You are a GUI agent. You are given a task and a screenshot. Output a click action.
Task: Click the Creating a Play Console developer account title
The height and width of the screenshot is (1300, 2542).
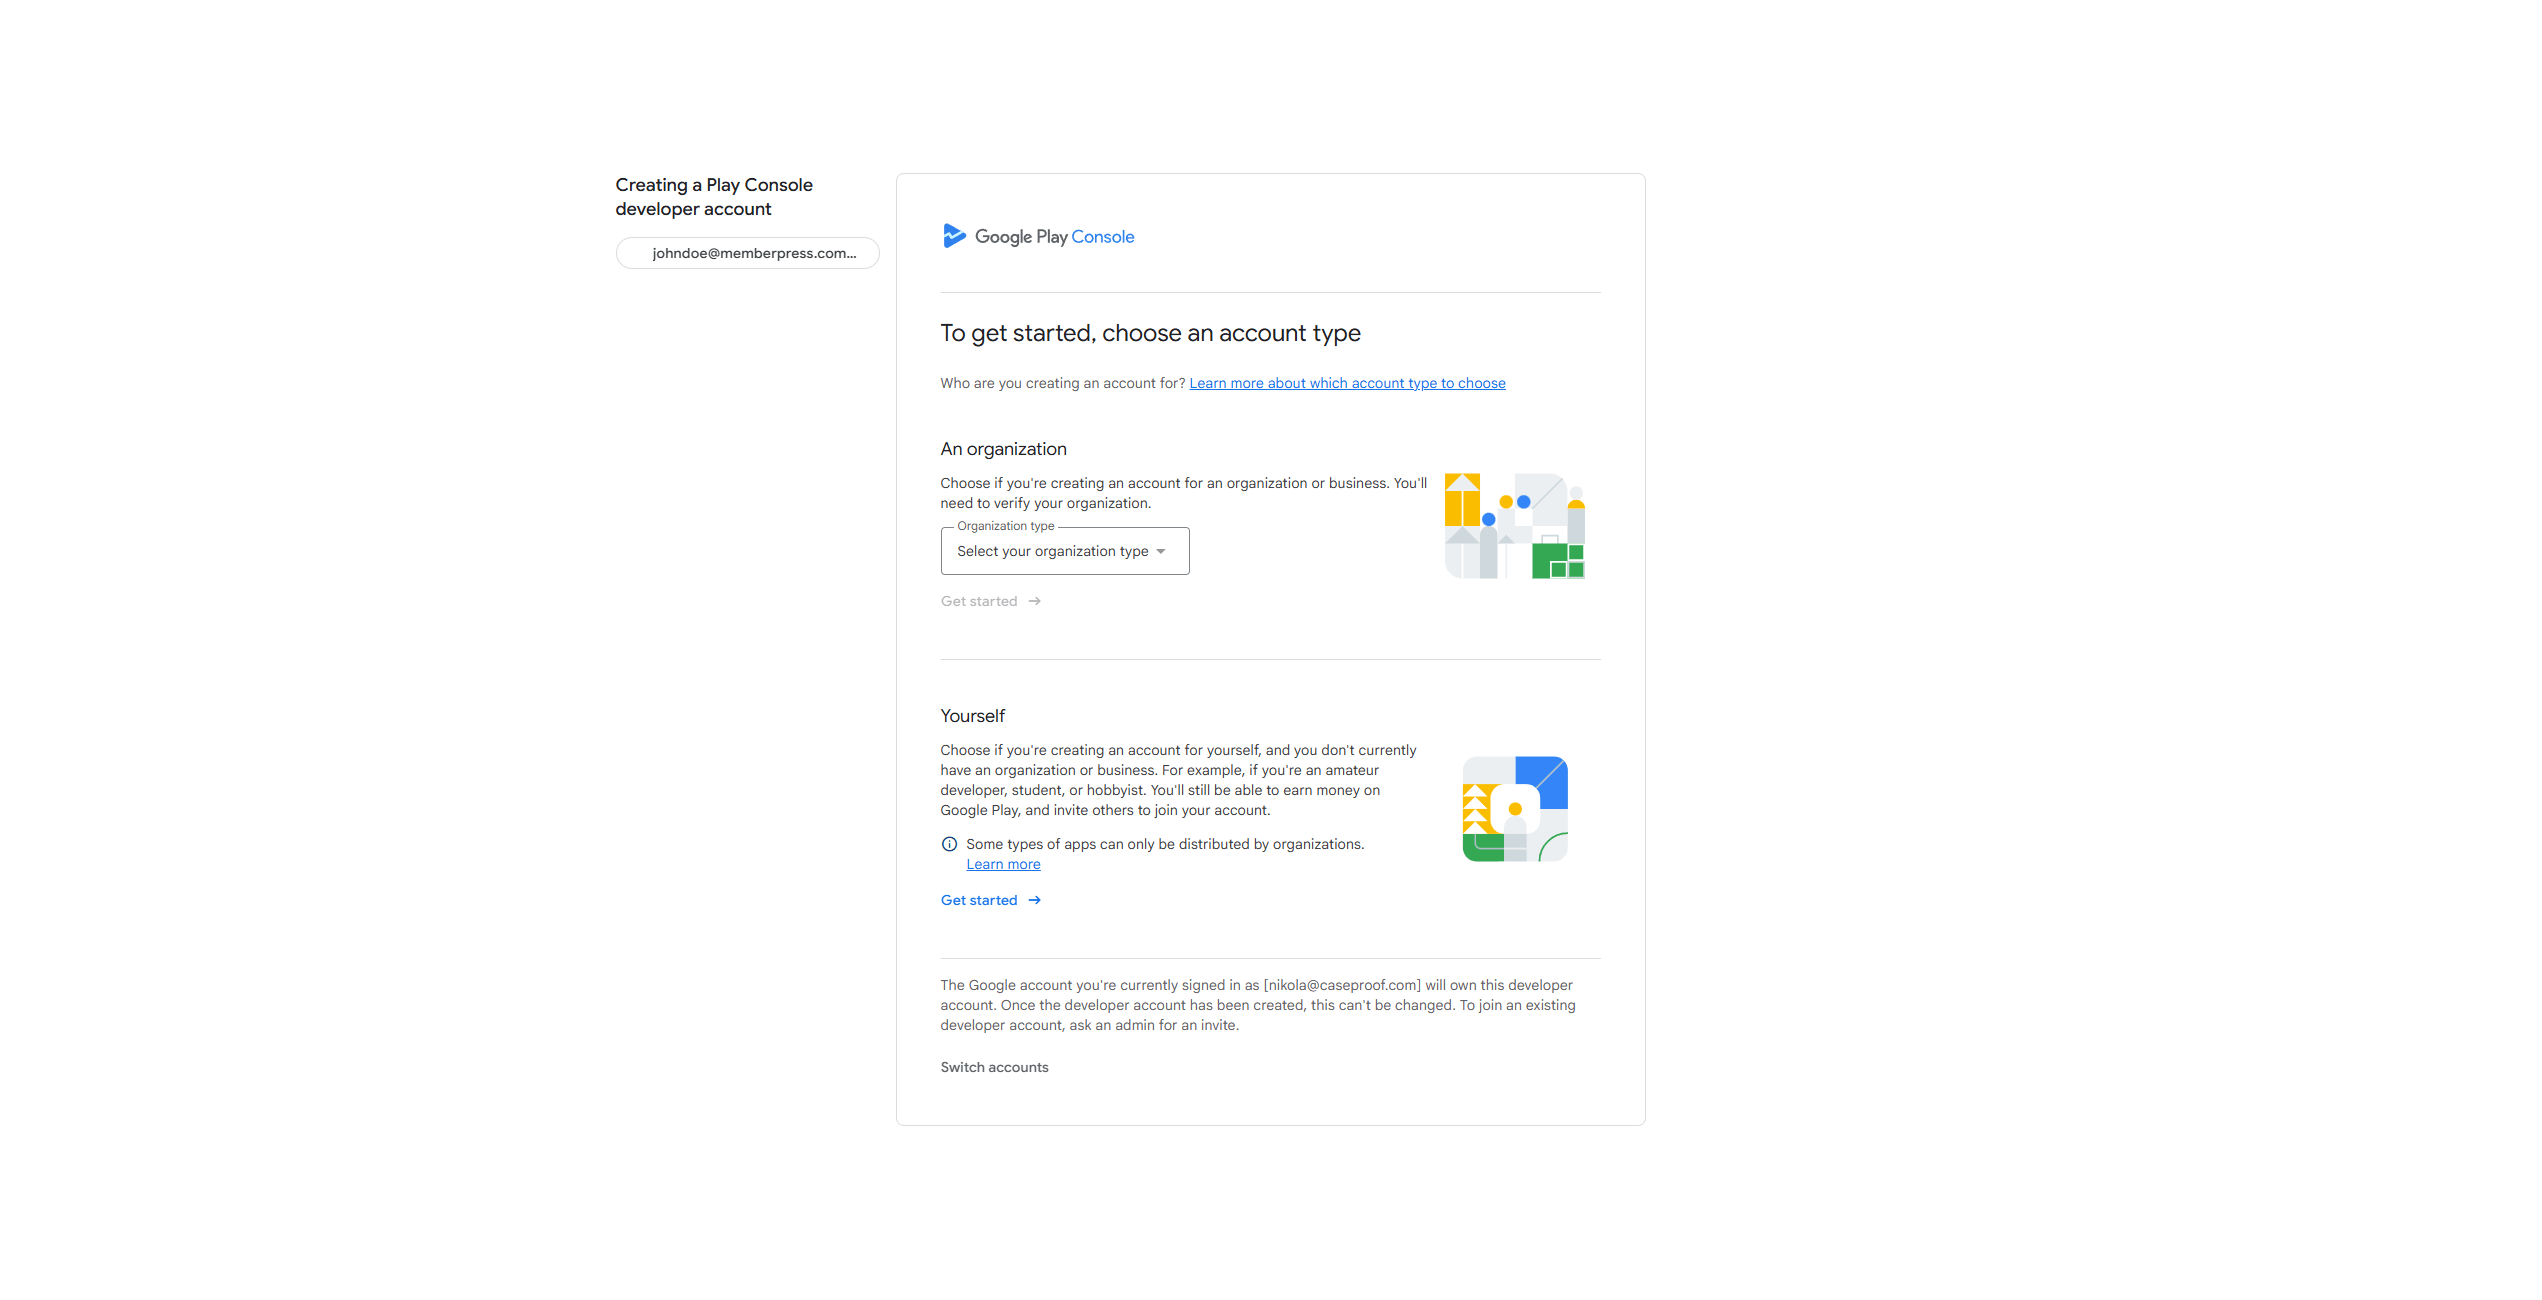click(x=713, y=197)
